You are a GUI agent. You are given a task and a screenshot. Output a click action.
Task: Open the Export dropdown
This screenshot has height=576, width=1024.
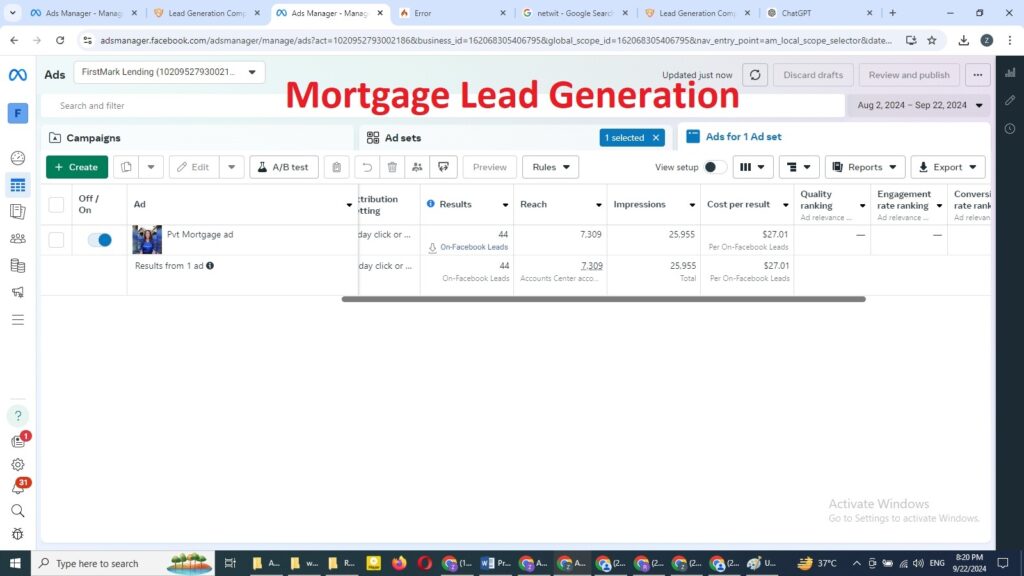pyautogui.click(x=948, y=167)
